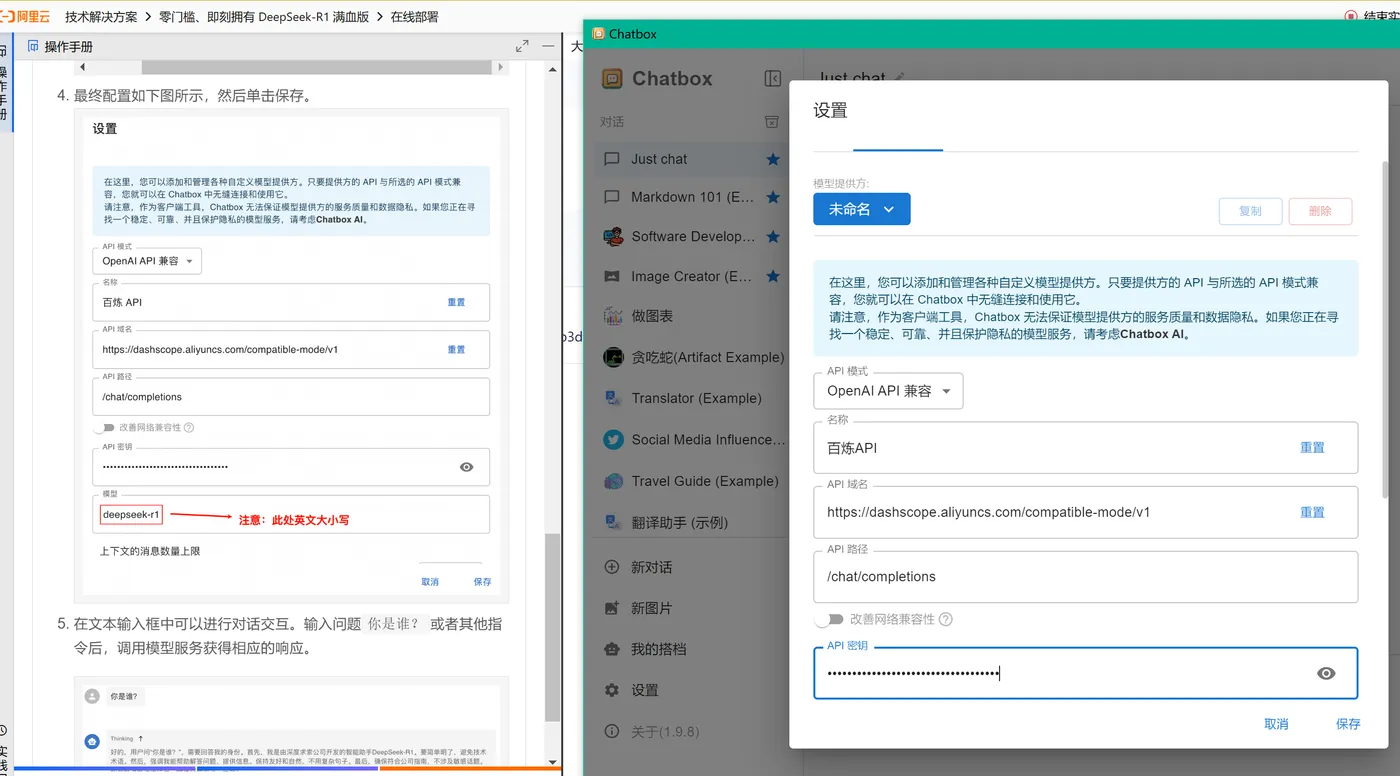Click the book icon beside 操作手册 panel title
1400x776 pixels.
point(33,46)
